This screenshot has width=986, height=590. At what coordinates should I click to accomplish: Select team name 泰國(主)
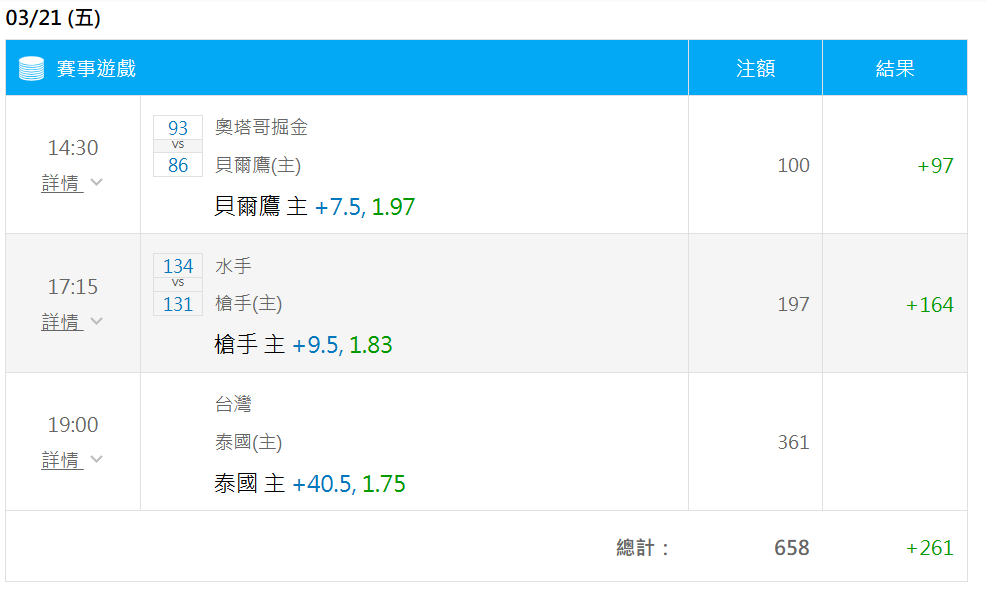[x=248, y=442]
